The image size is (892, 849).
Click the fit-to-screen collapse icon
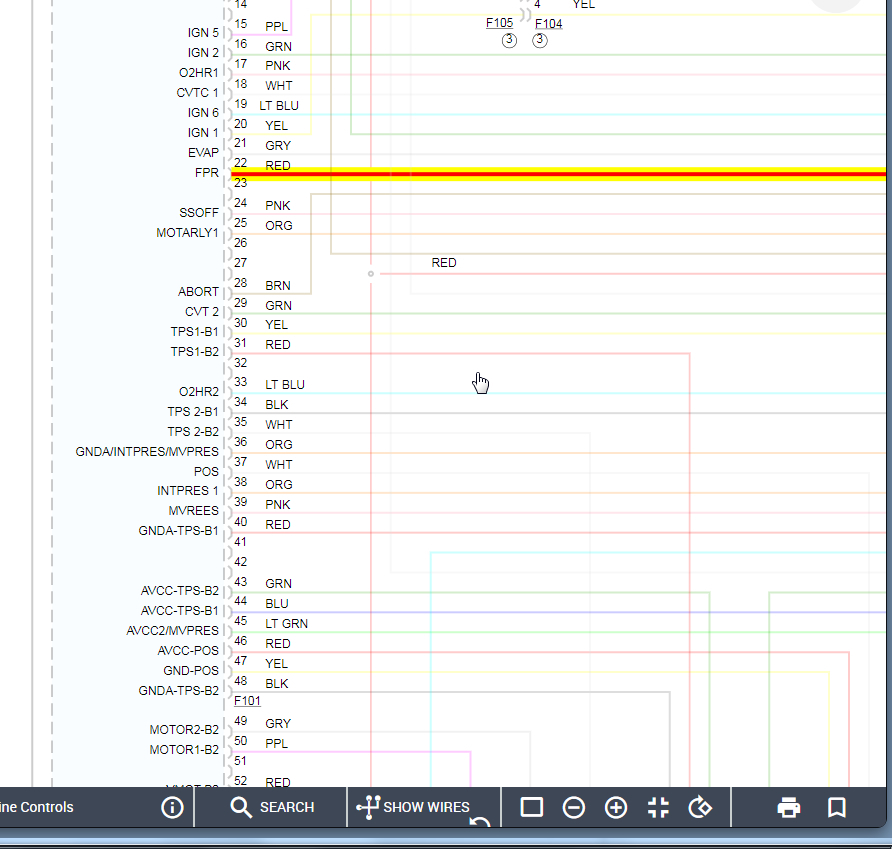coord(658,807)
